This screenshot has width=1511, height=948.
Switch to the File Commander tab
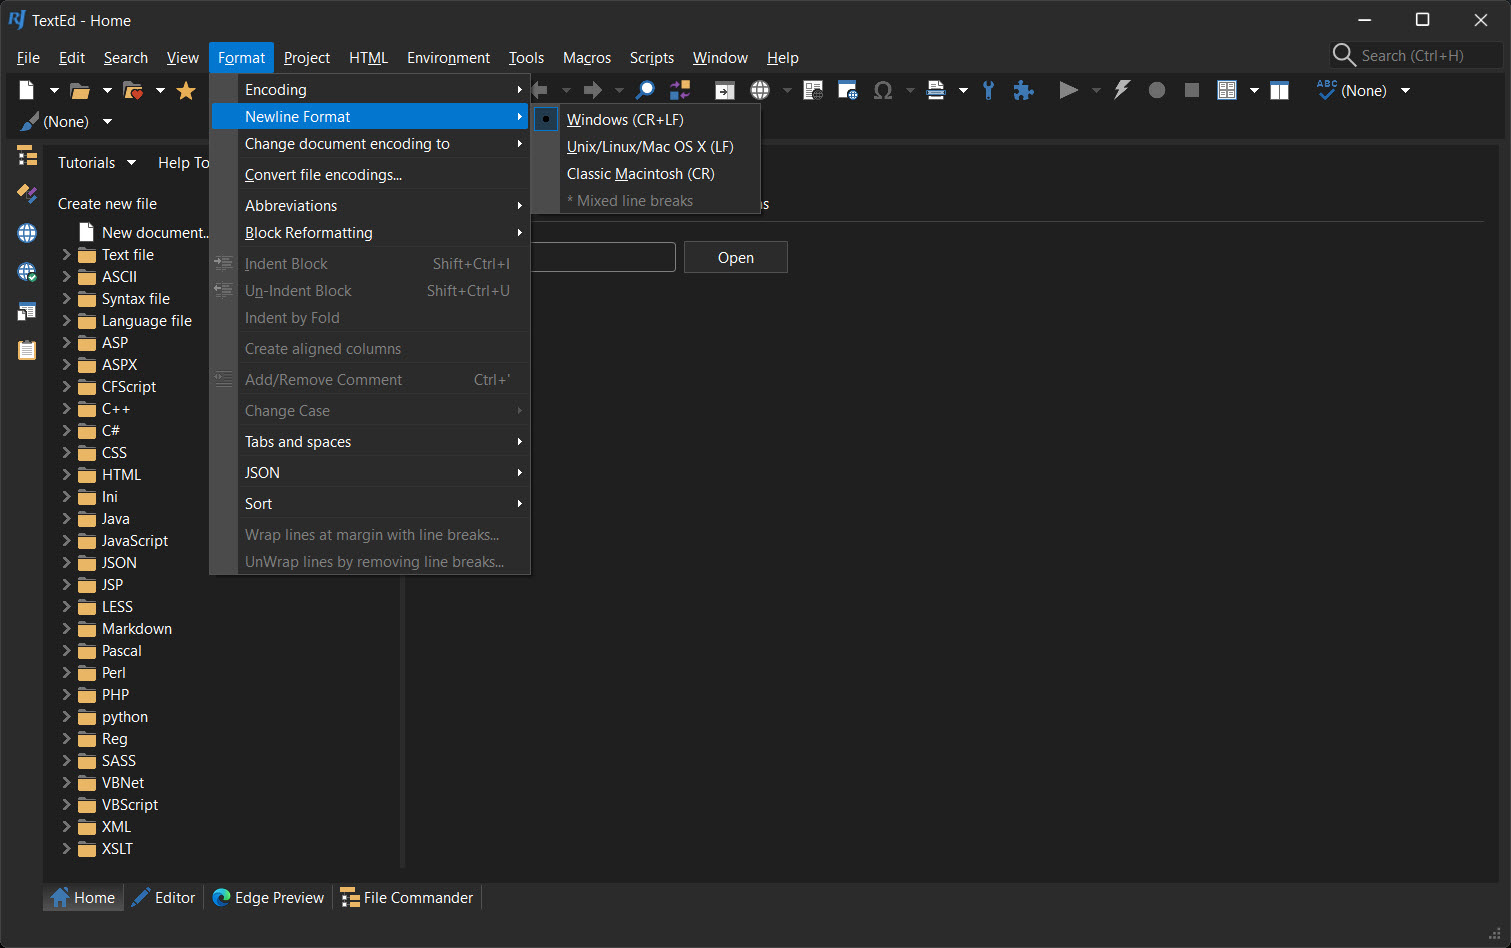407,898
